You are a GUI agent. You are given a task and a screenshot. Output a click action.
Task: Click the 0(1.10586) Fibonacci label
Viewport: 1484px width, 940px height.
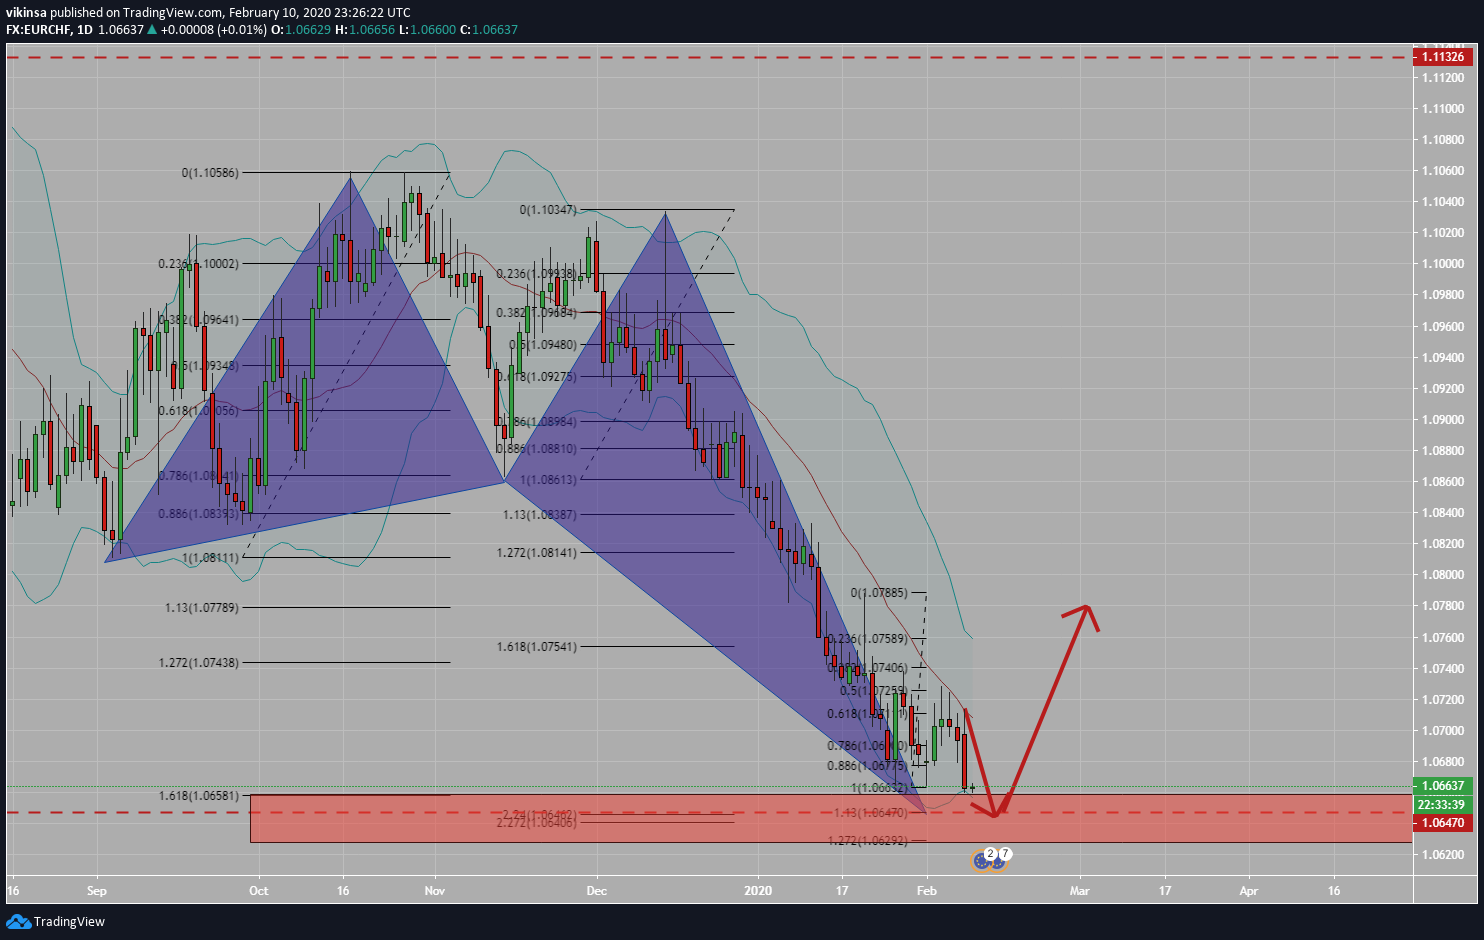click(x=210, y=173)
